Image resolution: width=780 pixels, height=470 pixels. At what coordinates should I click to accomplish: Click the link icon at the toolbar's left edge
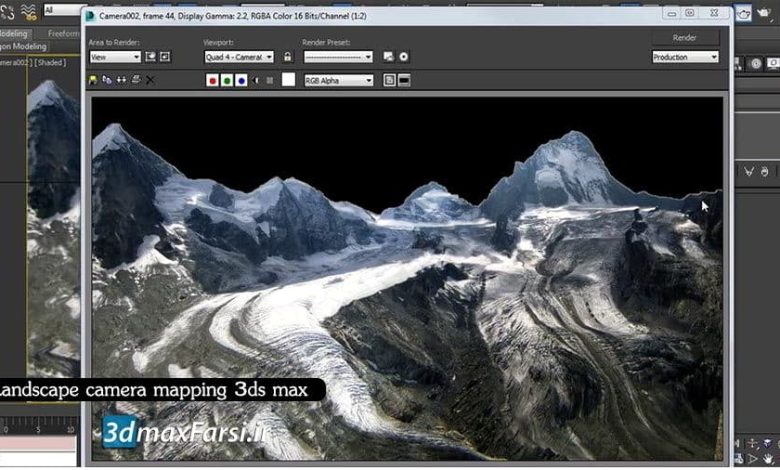pos(7,11)
